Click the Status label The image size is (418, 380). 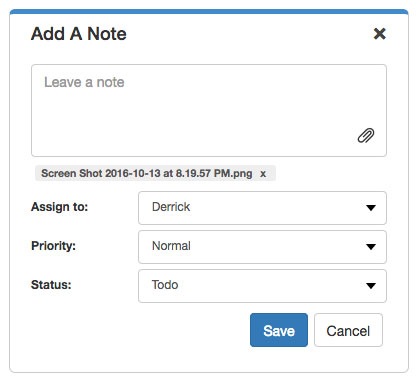click(51, 285)
